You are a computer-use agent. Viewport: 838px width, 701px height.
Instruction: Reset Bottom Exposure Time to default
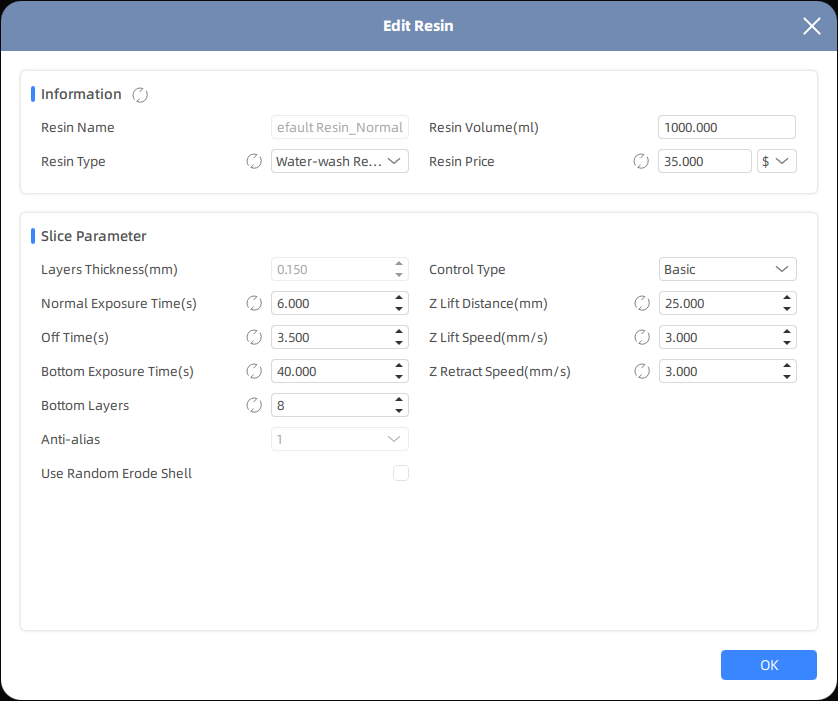pyautogui.click(x=254, y=371)
